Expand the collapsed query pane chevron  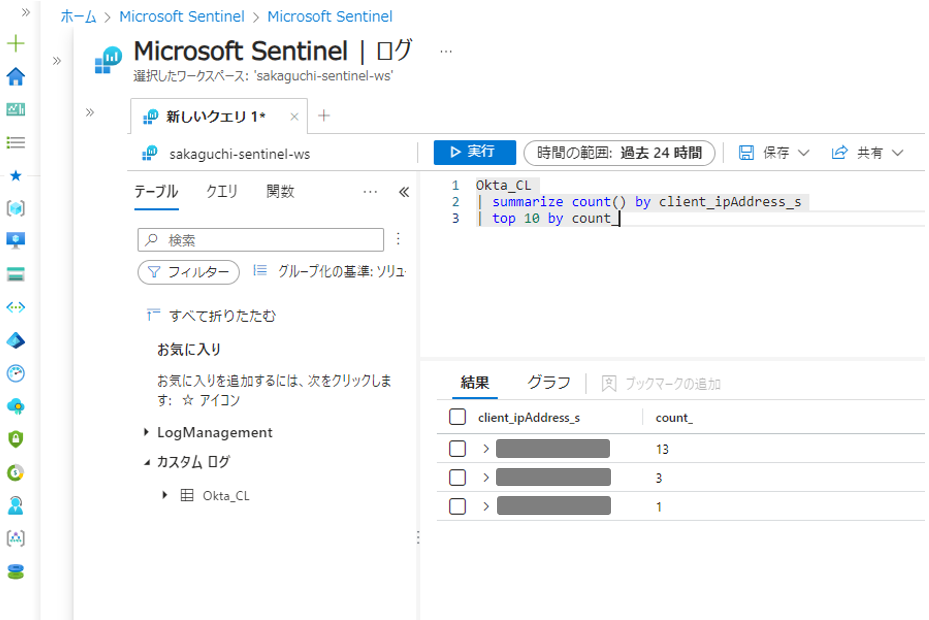point(89,113)
